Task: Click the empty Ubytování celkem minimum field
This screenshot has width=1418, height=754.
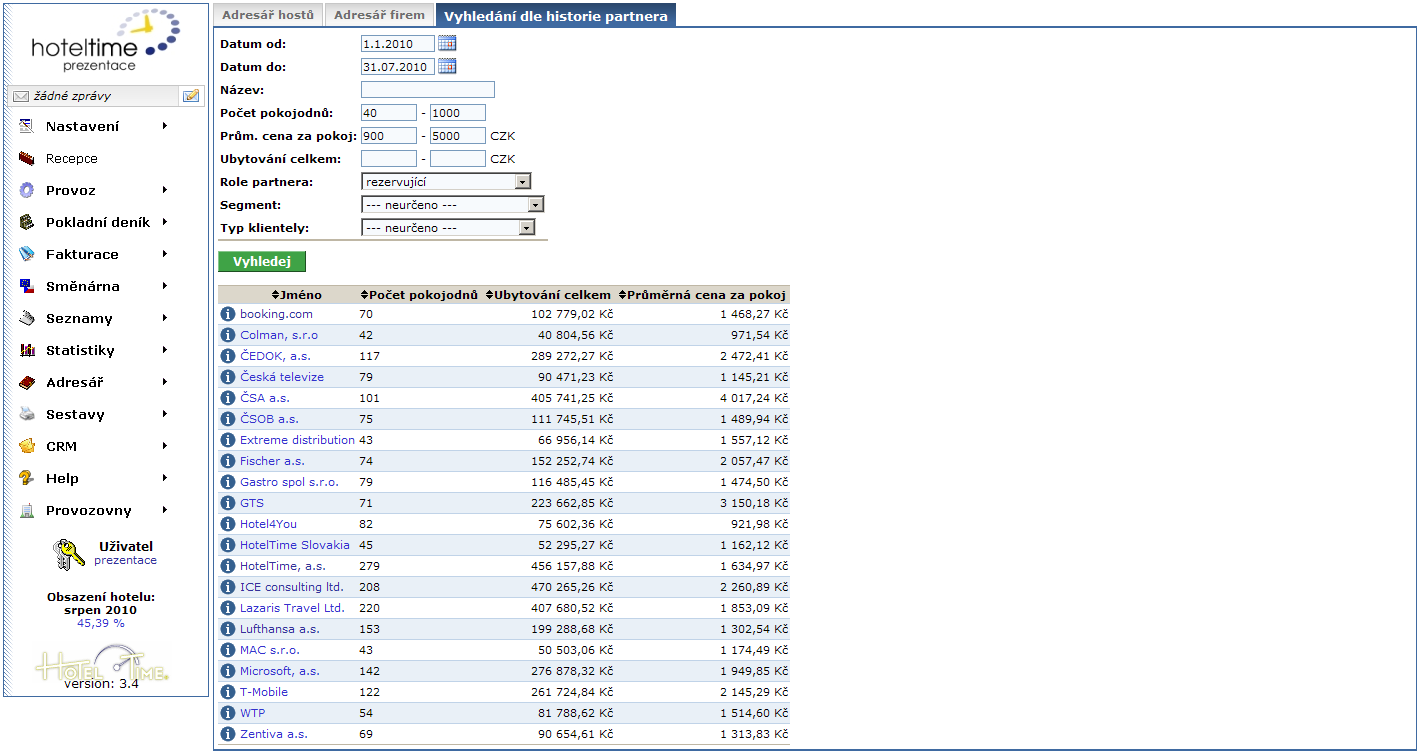Action: [389, 159]
